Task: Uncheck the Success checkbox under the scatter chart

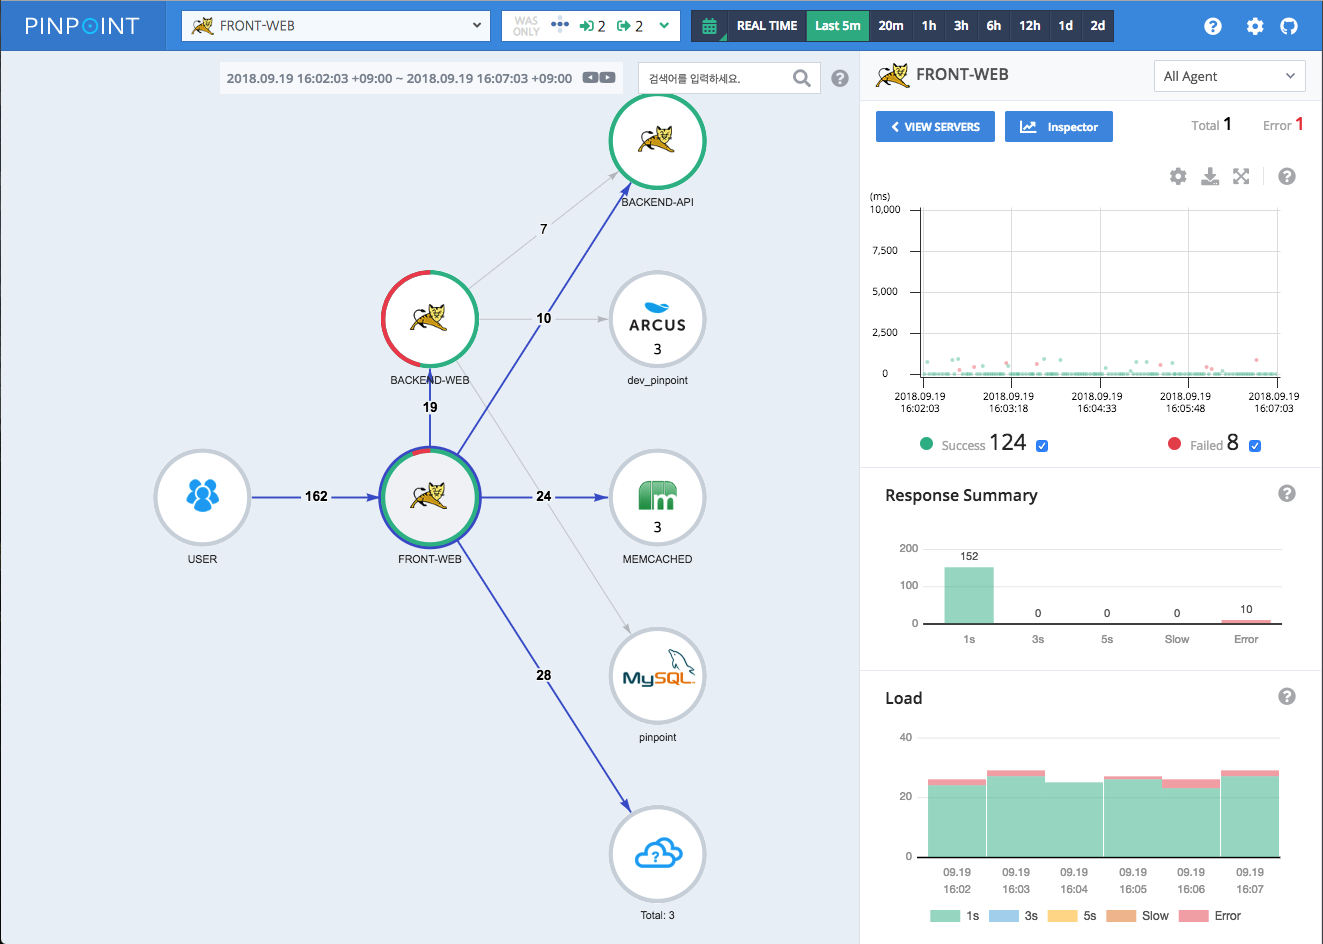Action: coord(1041,444)
